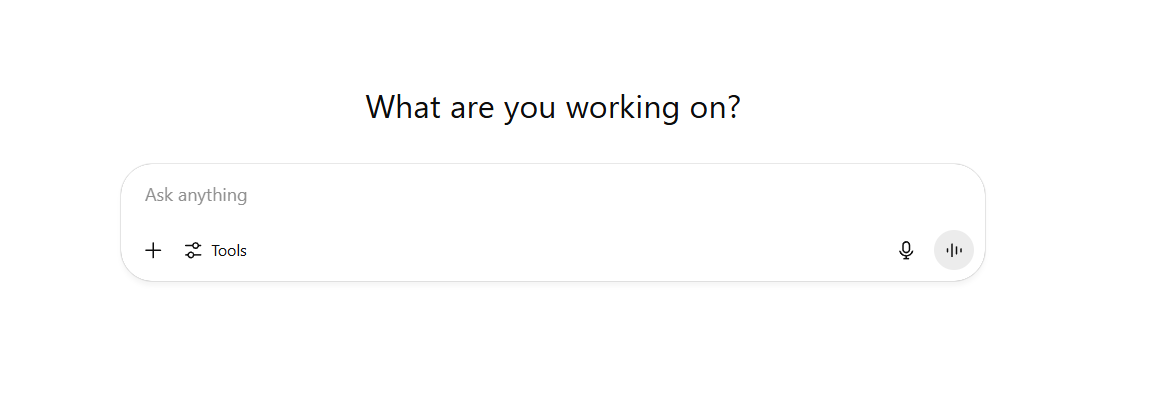Focus the Ask anything input field
1154x419 pixels.
(x=553, y=195)
